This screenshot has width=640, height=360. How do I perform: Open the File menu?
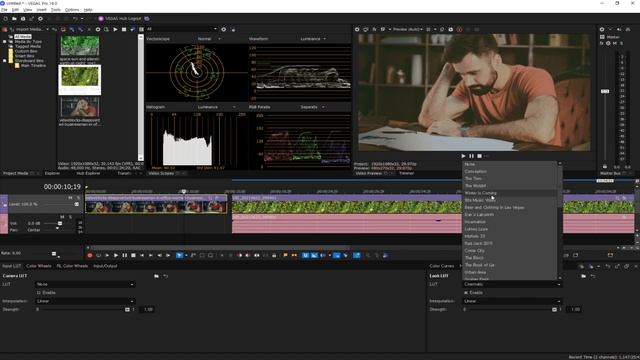[x=4, y=10]
